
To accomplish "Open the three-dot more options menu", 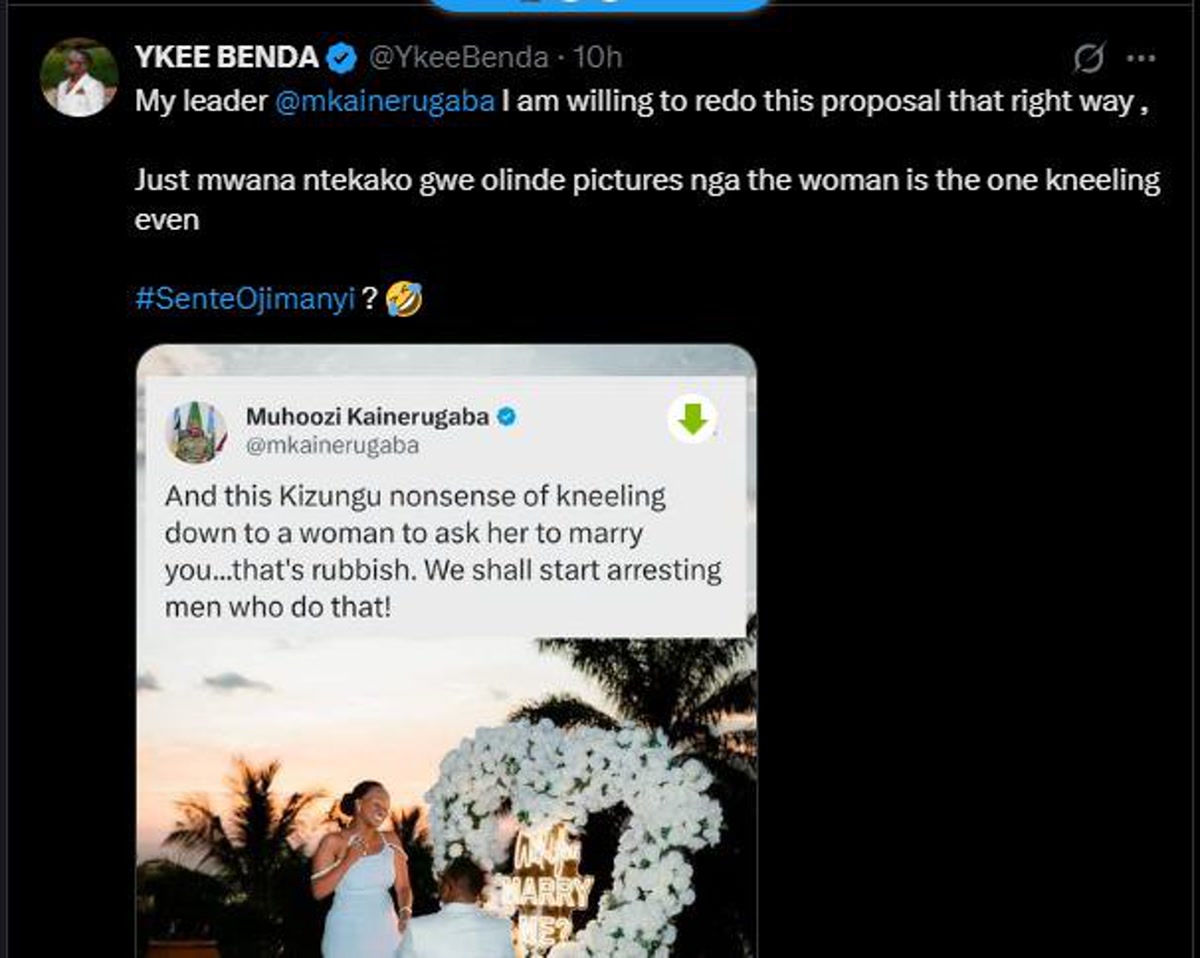I will 1141,59.
